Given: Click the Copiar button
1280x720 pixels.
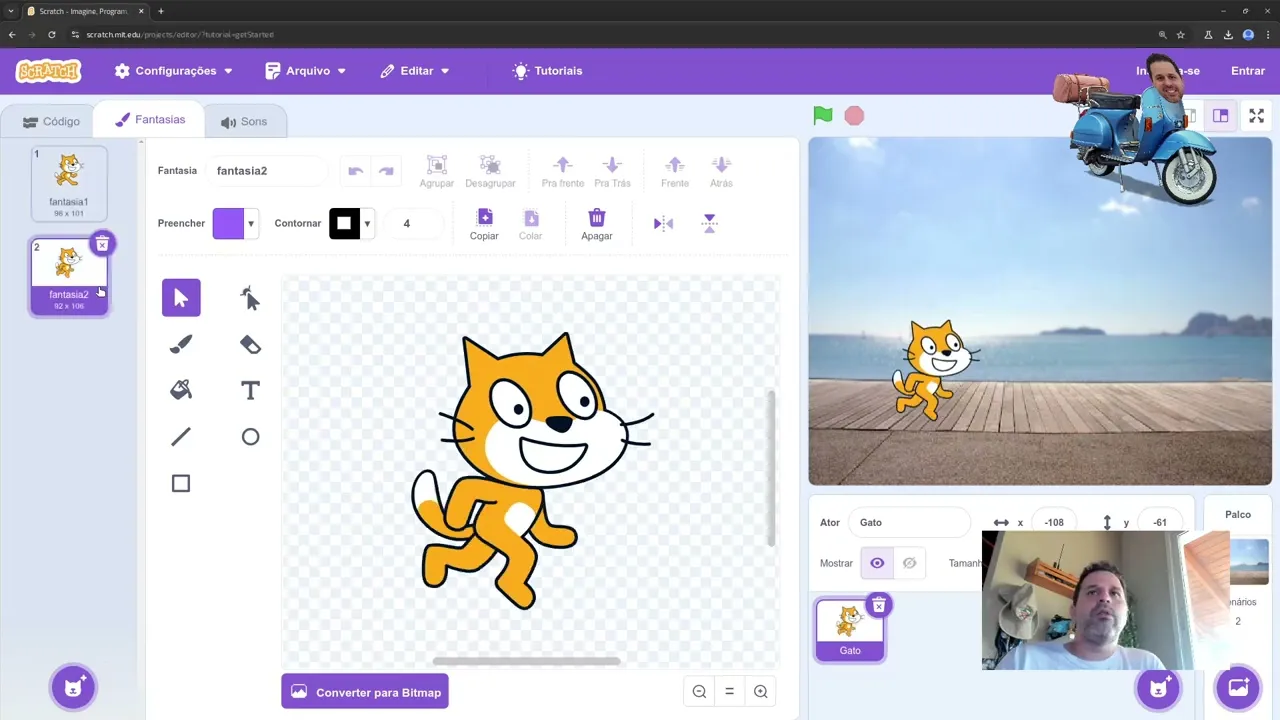Looking at the screenshot, I should [484, 224].
